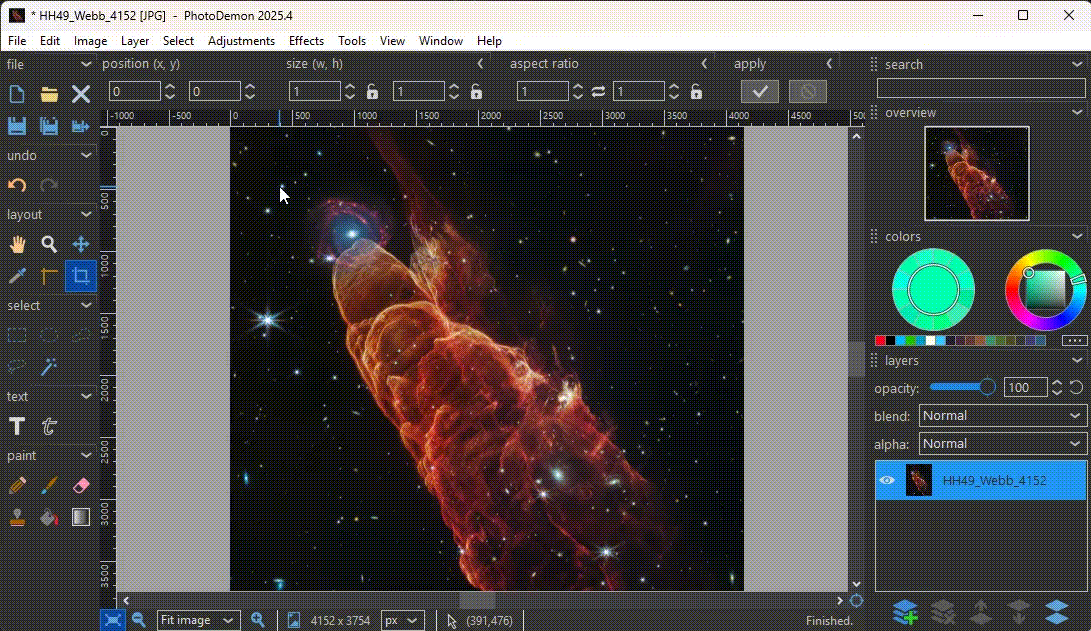Select the Pencil paint tool

click(x=17, y=485)
